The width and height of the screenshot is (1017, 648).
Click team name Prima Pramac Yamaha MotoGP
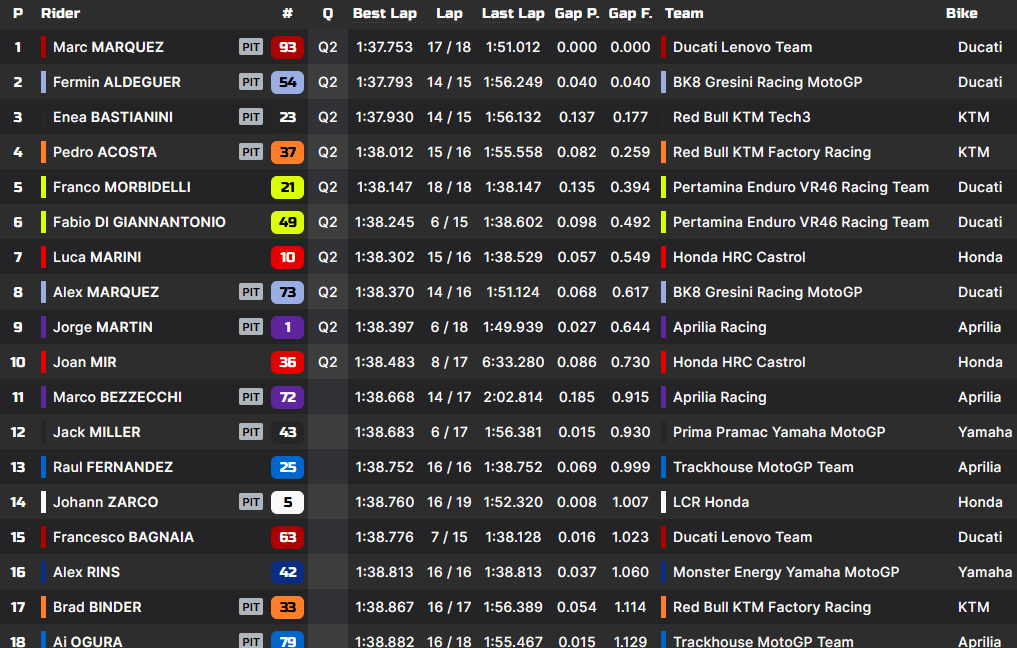pyautogui.click(x=779, y=433)
